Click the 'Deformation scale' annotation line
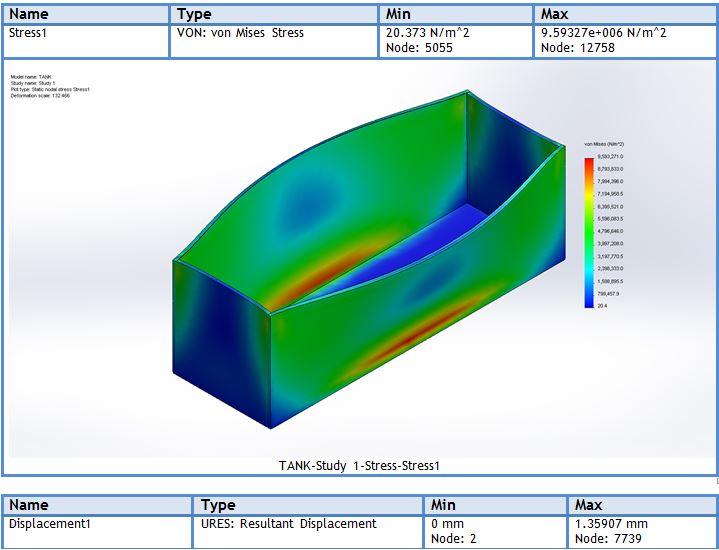 coord(40,96)
